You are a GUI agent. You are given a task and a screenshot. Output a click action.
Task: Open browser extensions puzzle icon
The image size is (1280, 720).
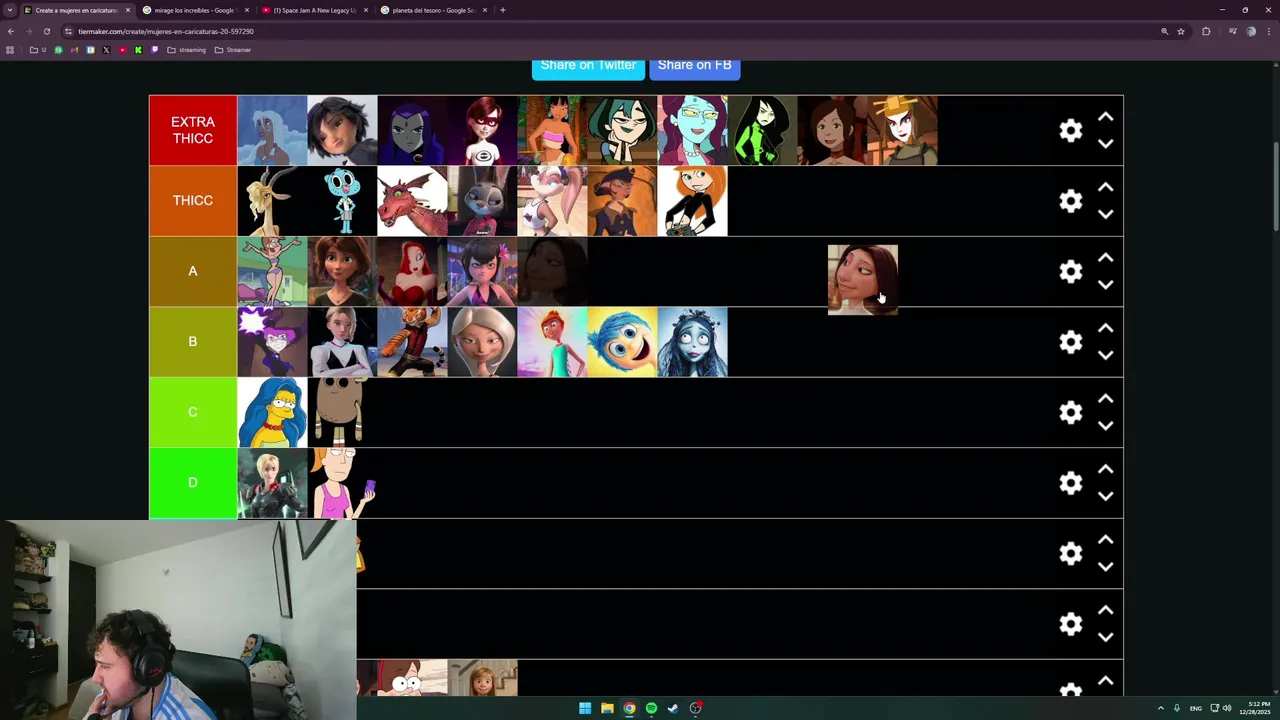tap(1206, 31)
